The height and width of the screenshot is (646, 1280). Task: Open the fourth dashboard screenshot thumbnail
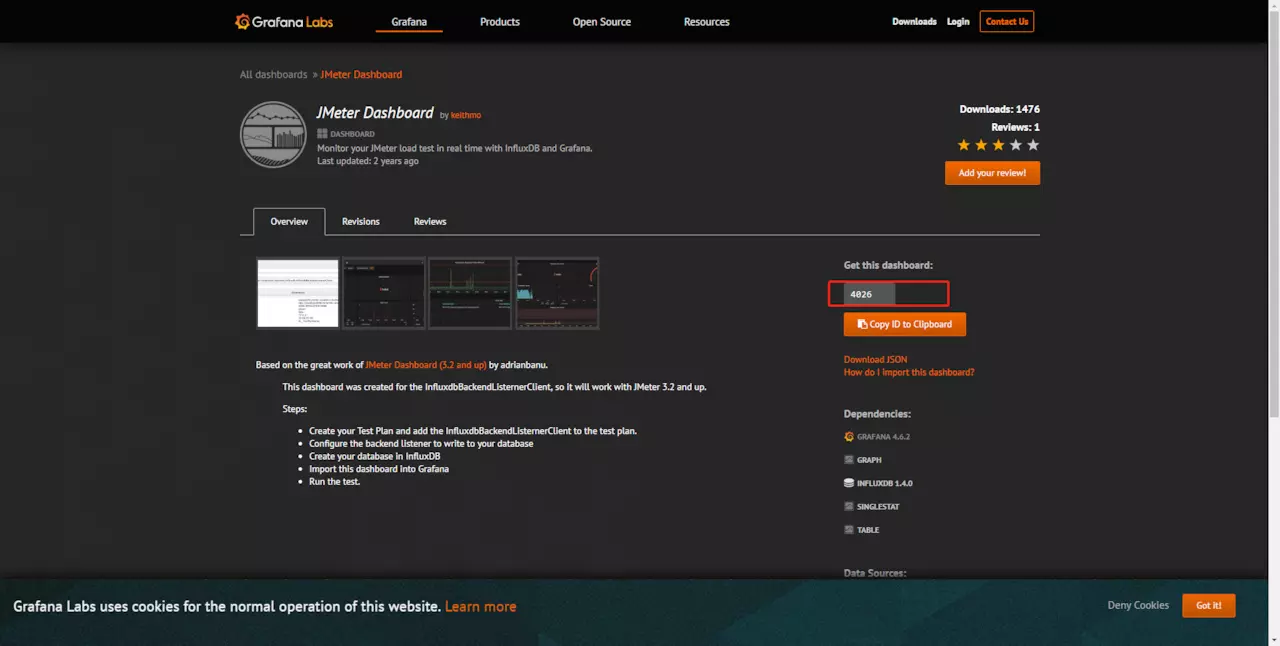pyautogui.click(x=557, y=293)
